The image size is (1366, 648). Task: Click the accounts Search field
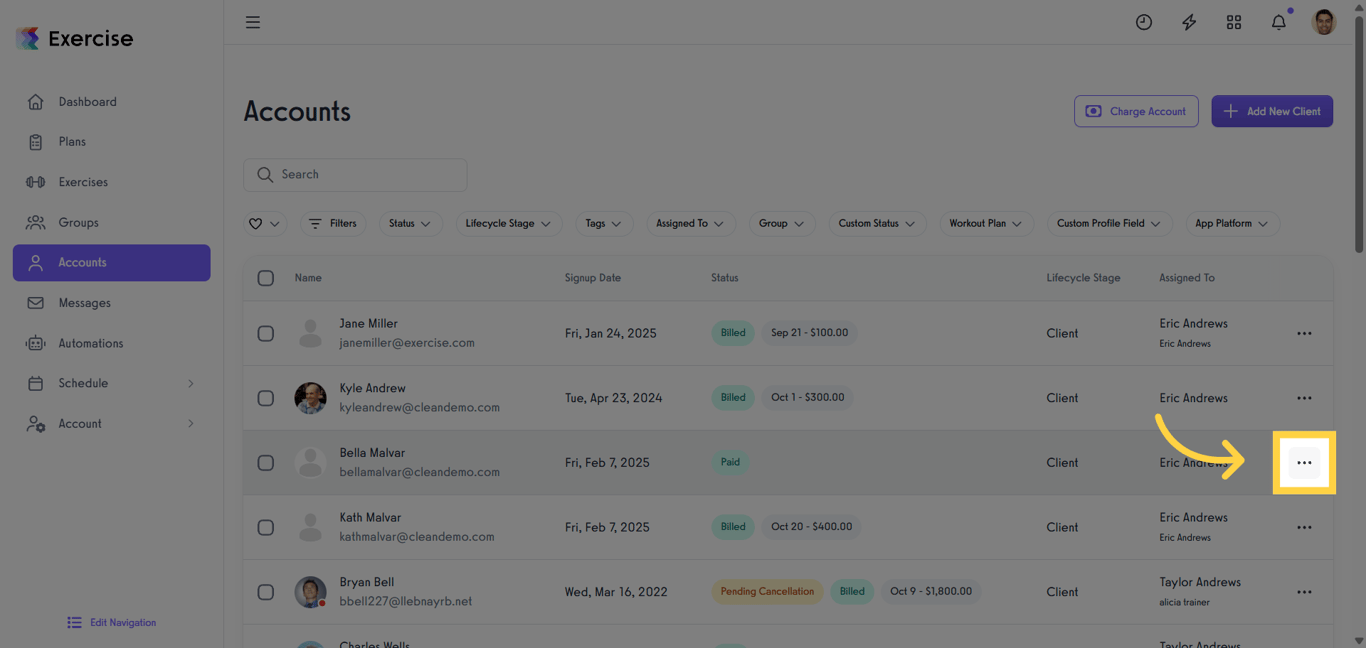(x=355, y=175)
